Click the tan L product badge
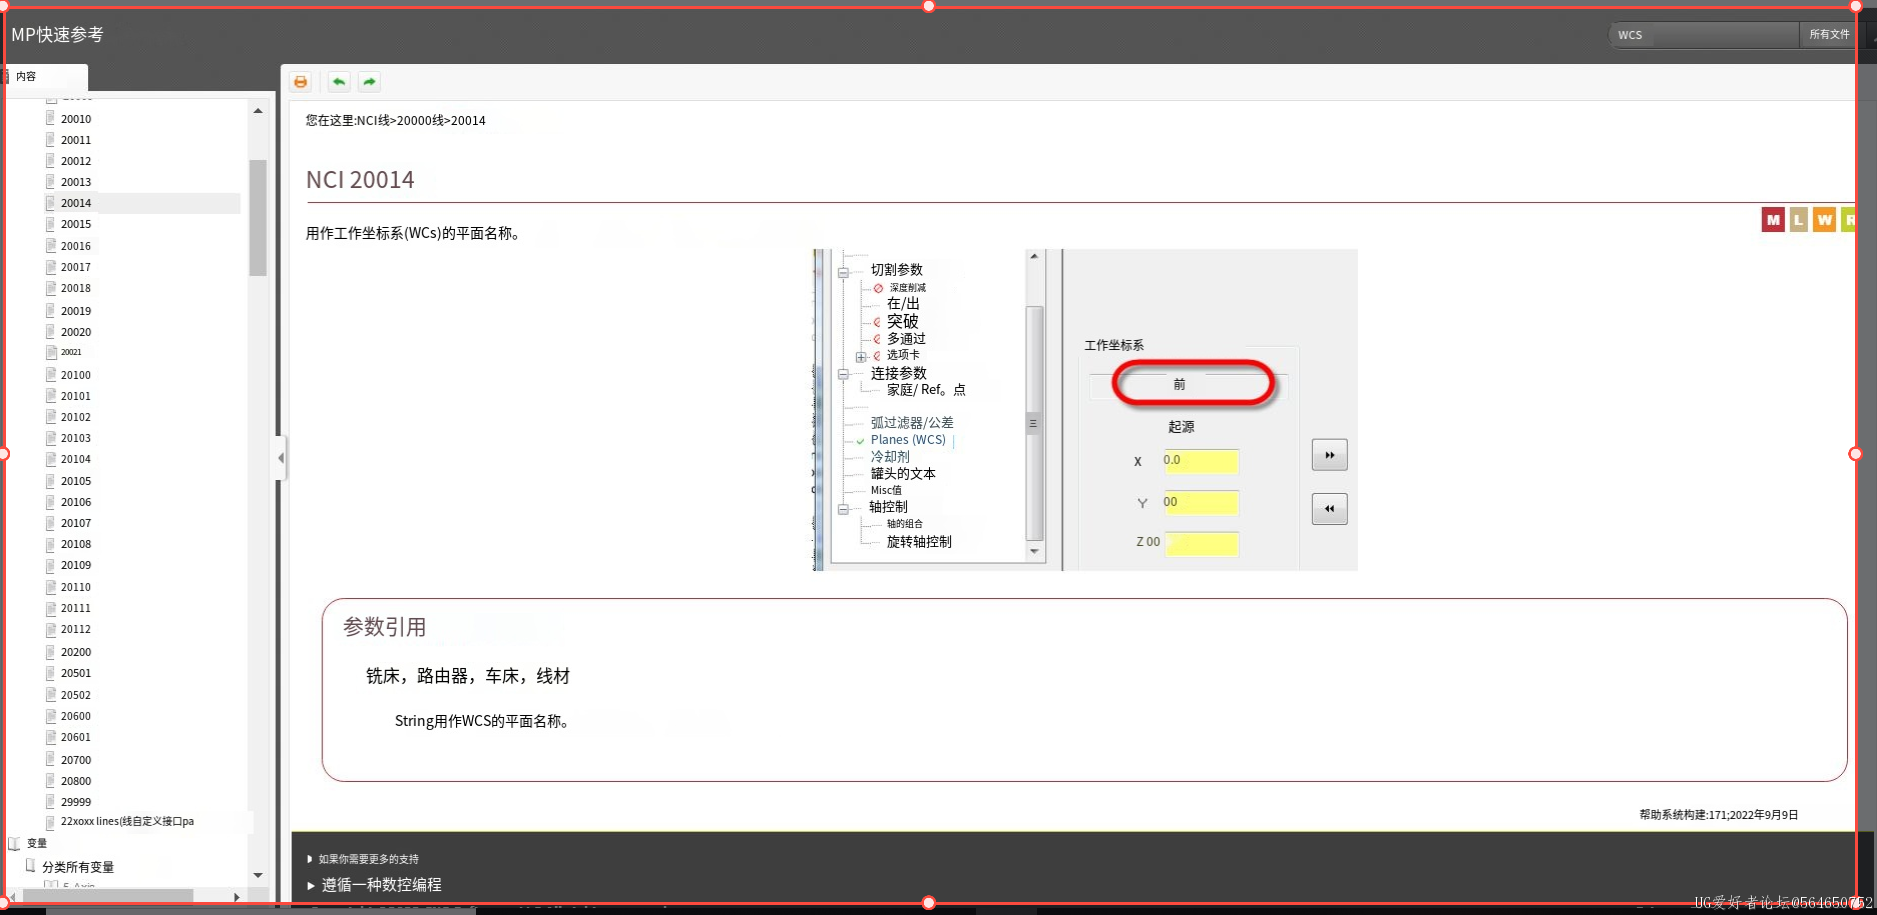The width and height of the screenshot is (1877, 915). [x=1799, y=220]
